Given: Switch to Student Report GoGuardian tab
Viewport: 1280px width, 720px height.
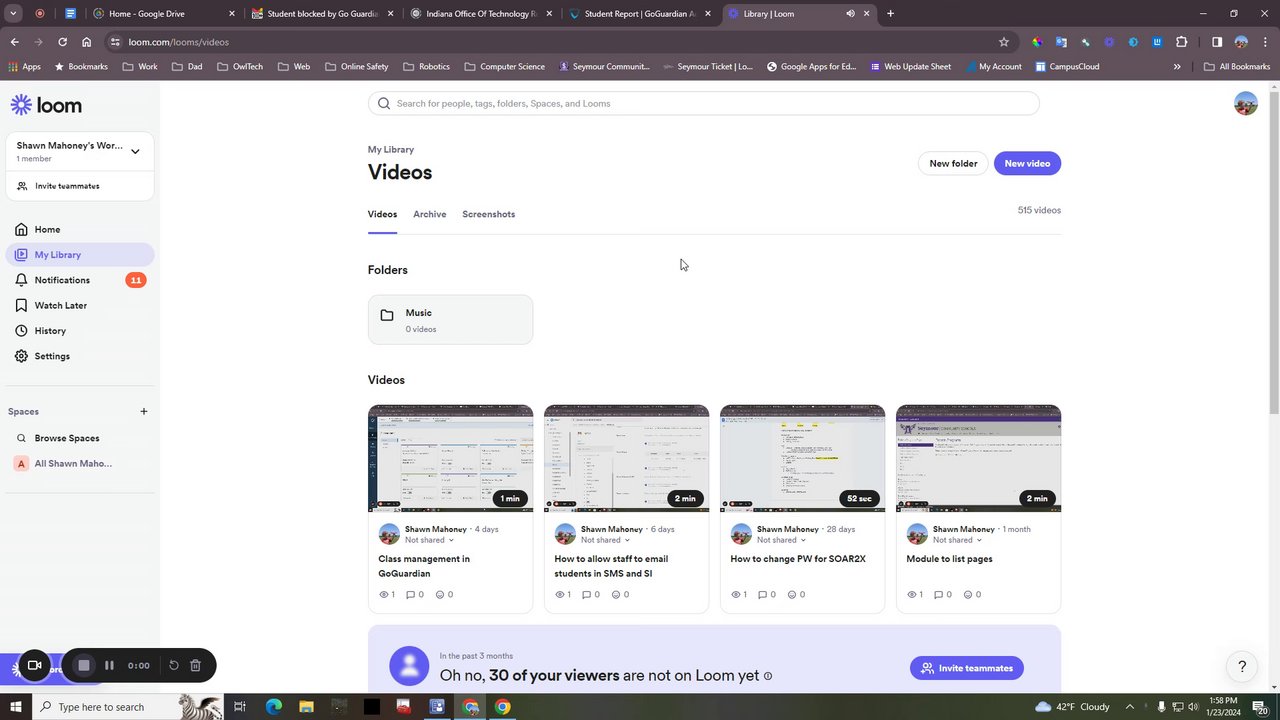Looking at the screenshot, I should [x=640, y=14].
